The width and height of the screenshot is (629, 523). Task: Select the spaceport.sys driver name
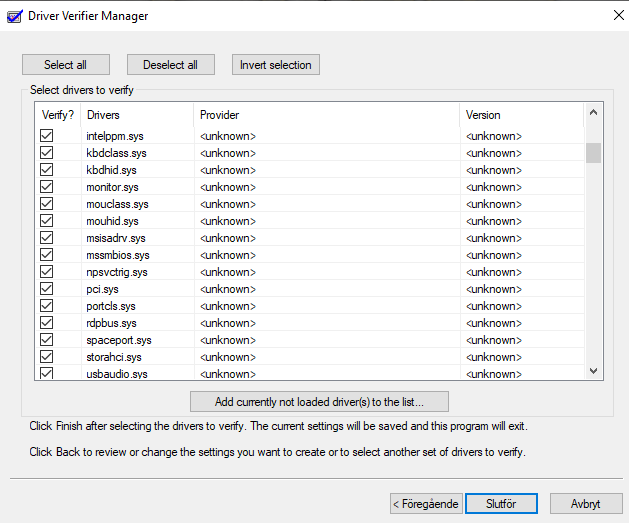coord(119,340)
